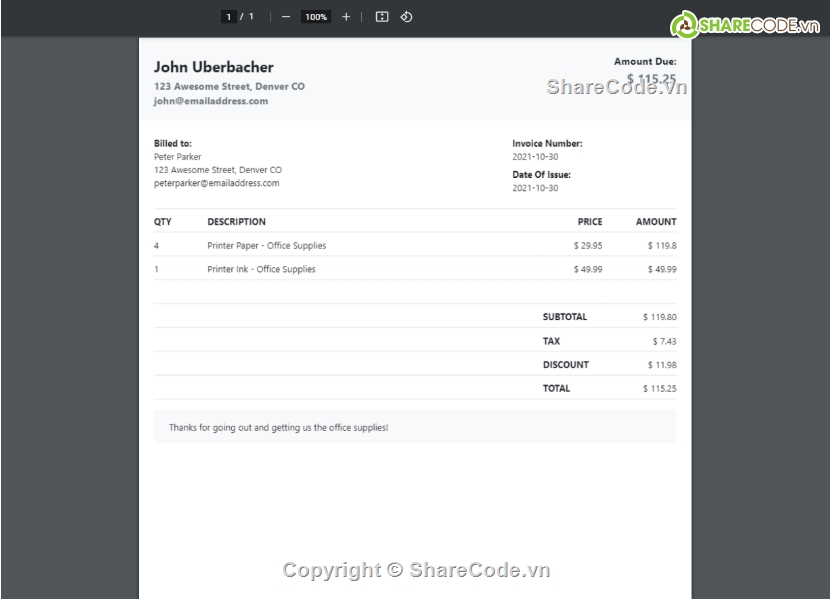This screenshot has height=599, width=830.
Task: Click the DESCRIPTION column header
Action: click(x=236, y=222)
